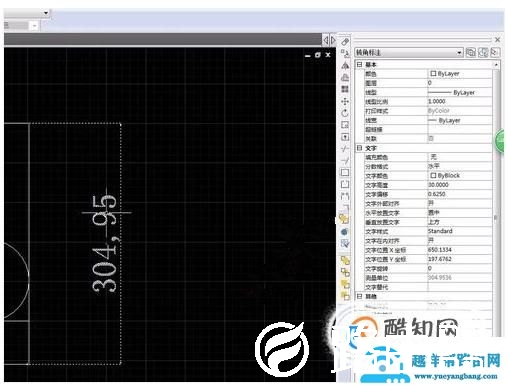This screenshot has width=507, height=387.
Task: Select the Scale tool
Action: [x=345, y=125]
